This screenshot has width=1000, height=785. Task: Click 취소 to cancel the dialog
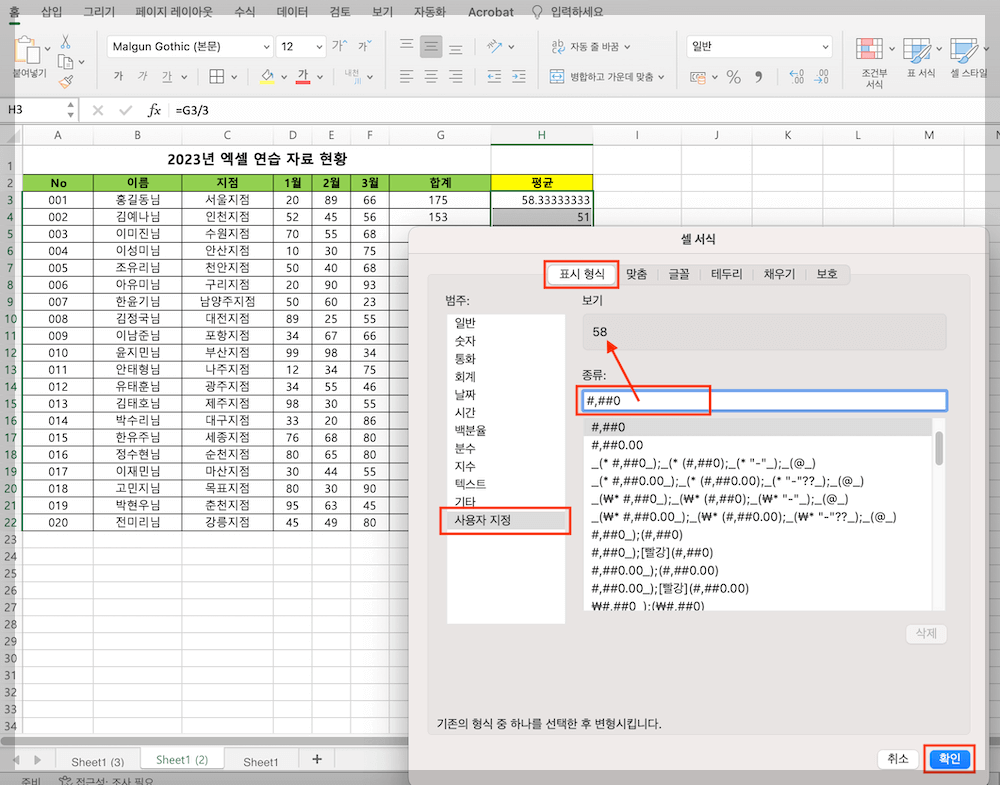click(x=897, y=759)
